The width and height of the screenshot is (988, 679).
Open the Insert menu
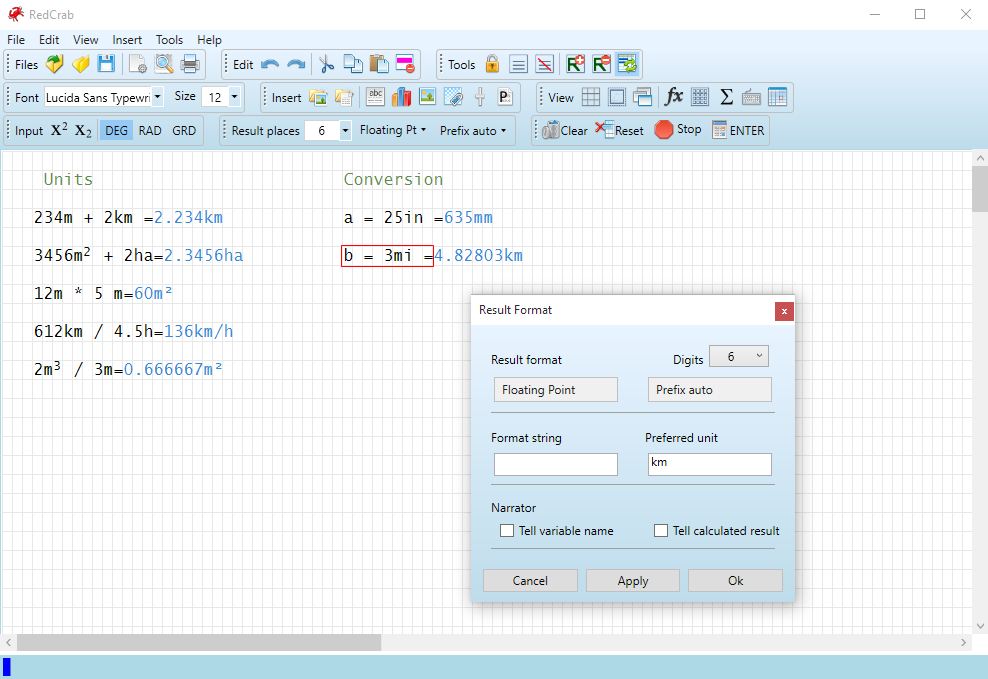(127, 40)
